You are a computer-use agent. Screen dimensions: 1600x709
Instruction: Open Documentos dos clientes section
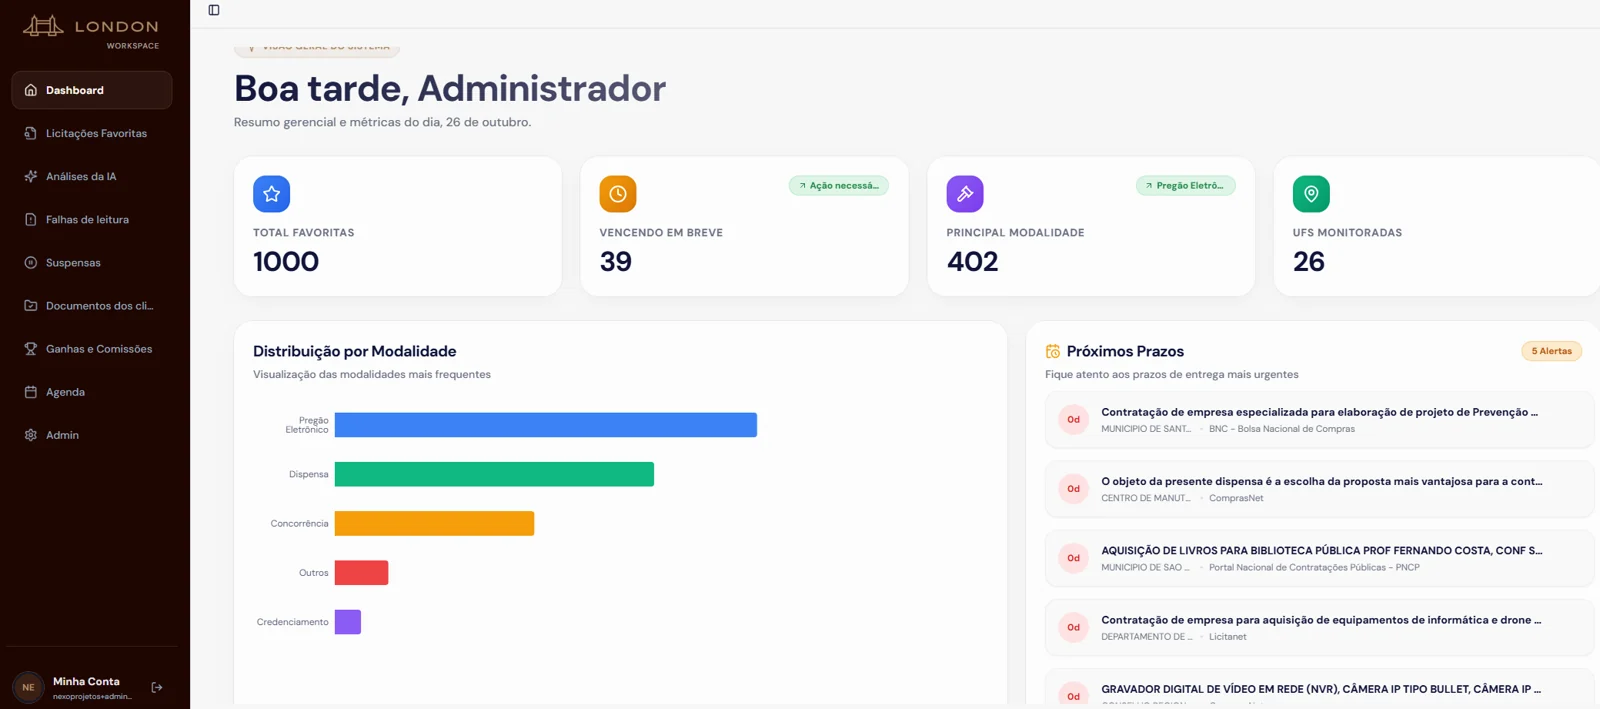pyautogui.click(x=92, y=305)
